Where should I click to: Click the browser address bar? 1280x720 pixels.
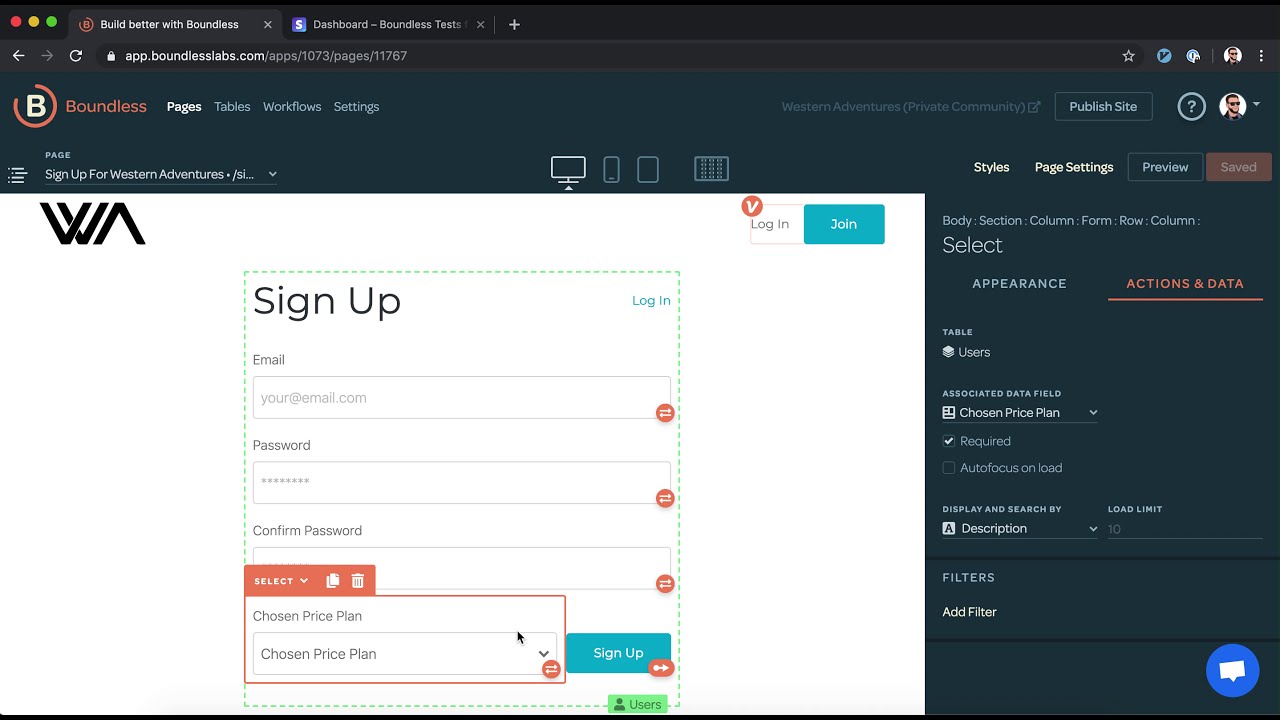click(610, 56)
